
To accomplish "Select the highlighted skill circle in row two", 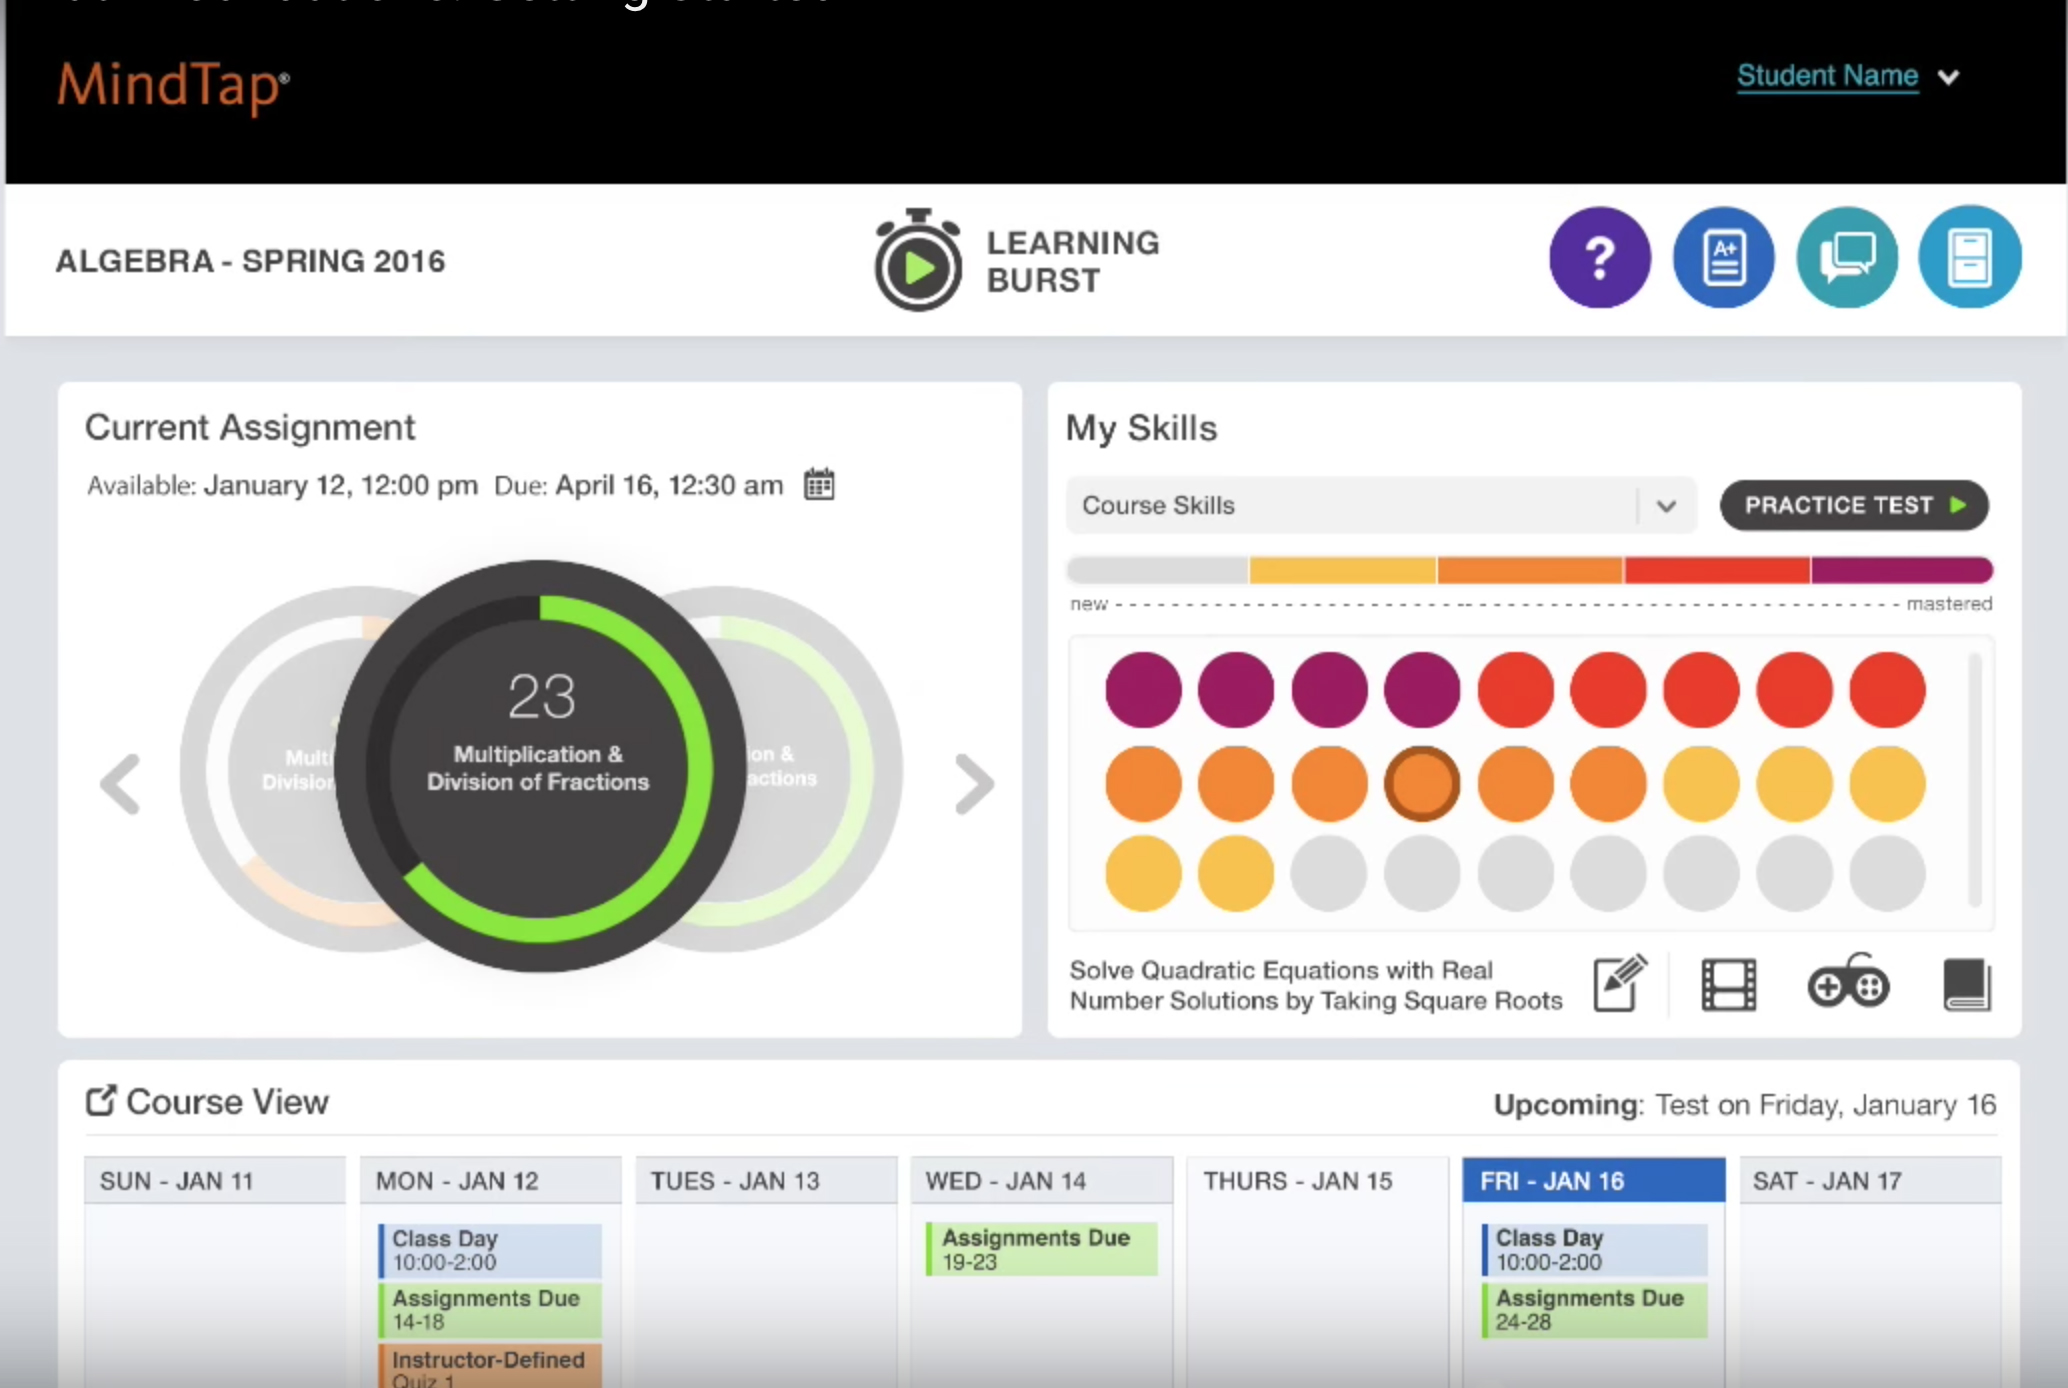I will coord(1422,784).
